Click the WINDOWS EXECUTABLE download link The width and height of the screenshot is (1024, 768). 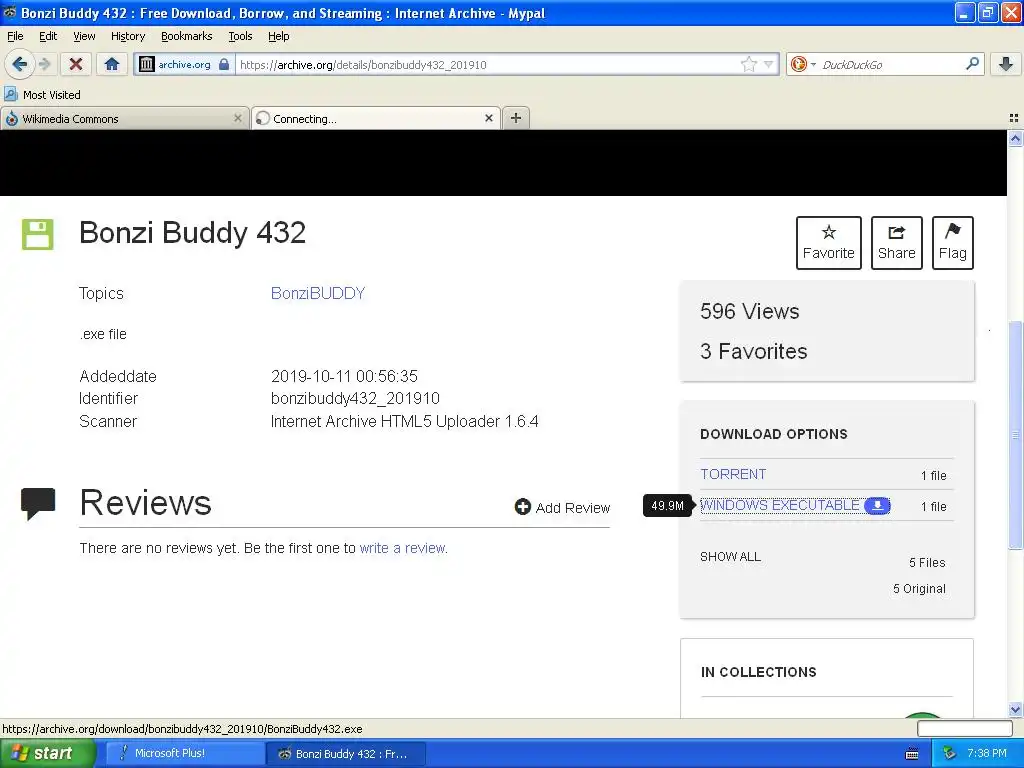tap(780, 505)
